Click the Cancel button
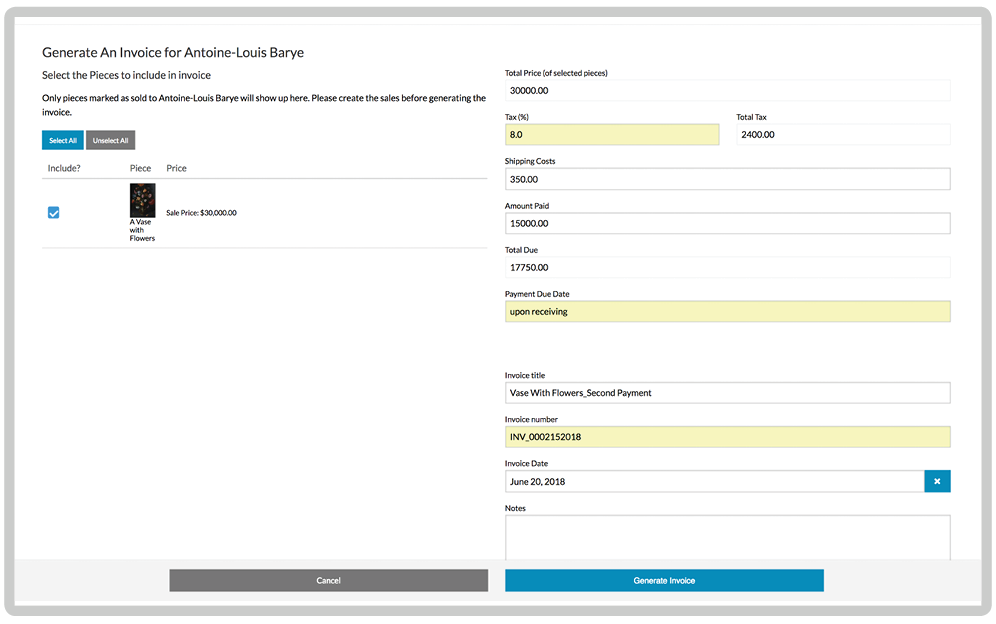The width and height of the screenshot is (996, 624). tap(328, 580)
